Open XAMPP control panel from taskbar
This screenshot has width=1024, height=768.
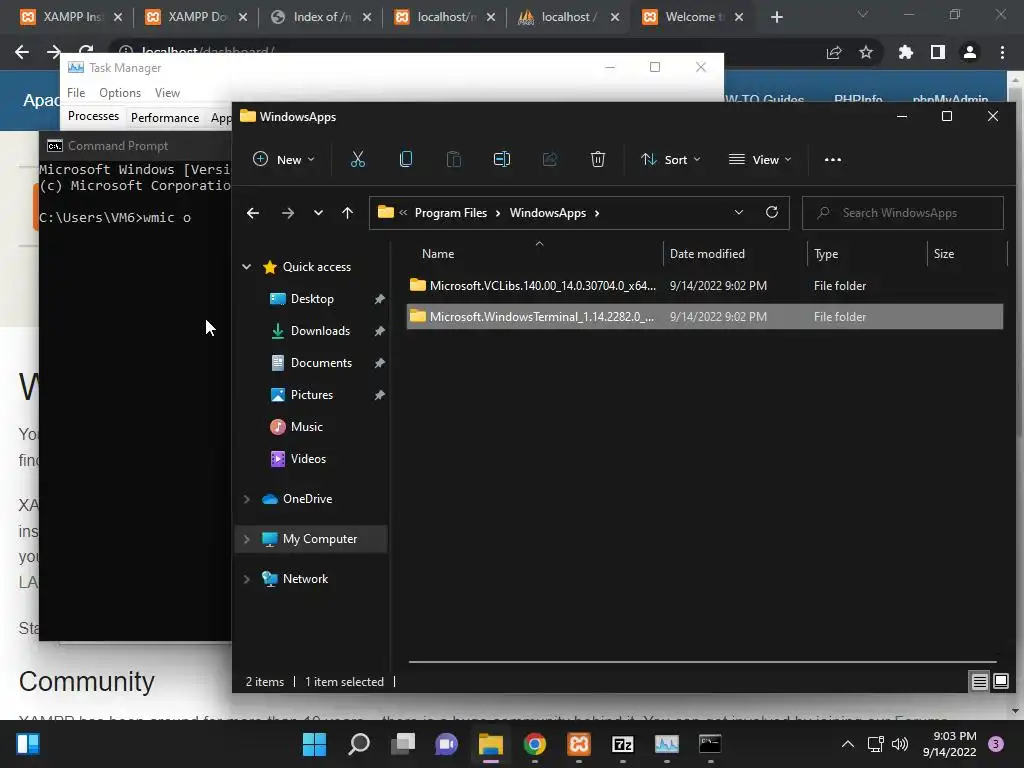(579, 744)
